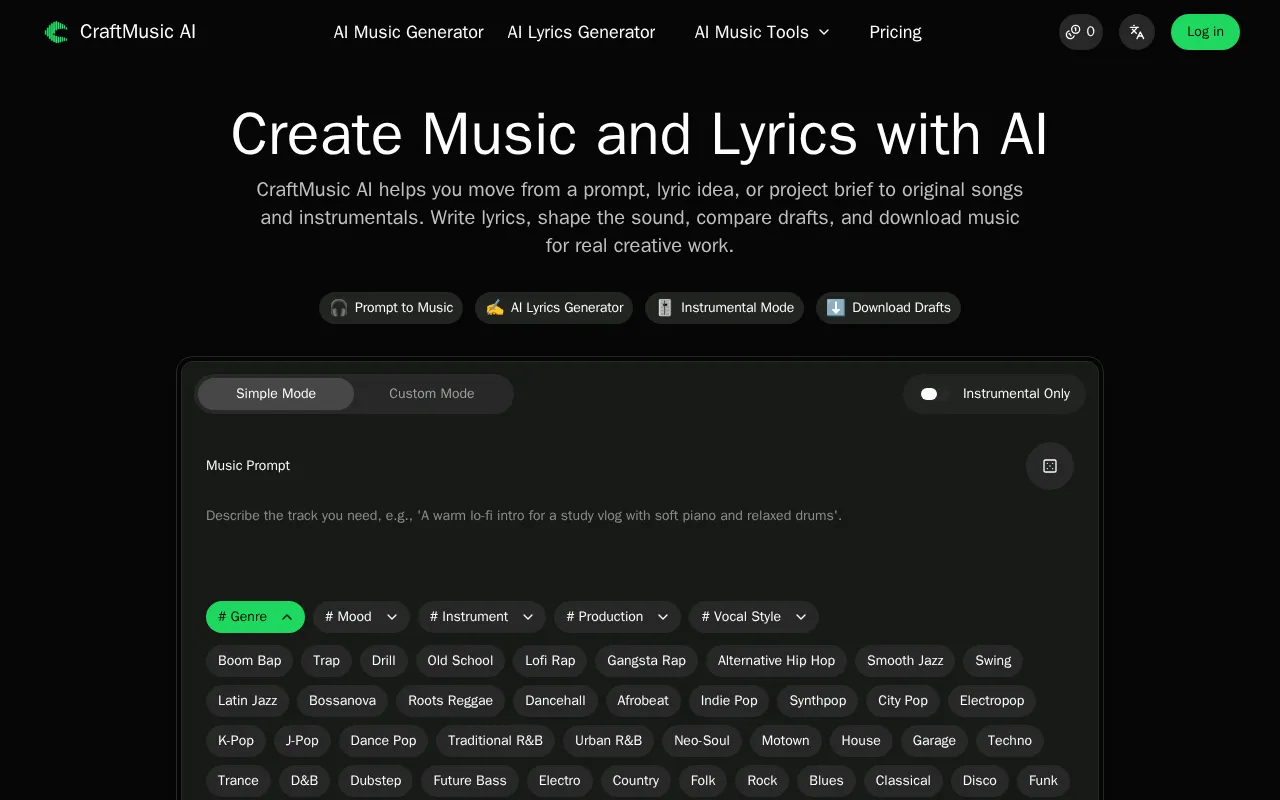Click the CraftMusic AI logo icon
This screenshot has height=800, width=1280.
click(56, 32)
